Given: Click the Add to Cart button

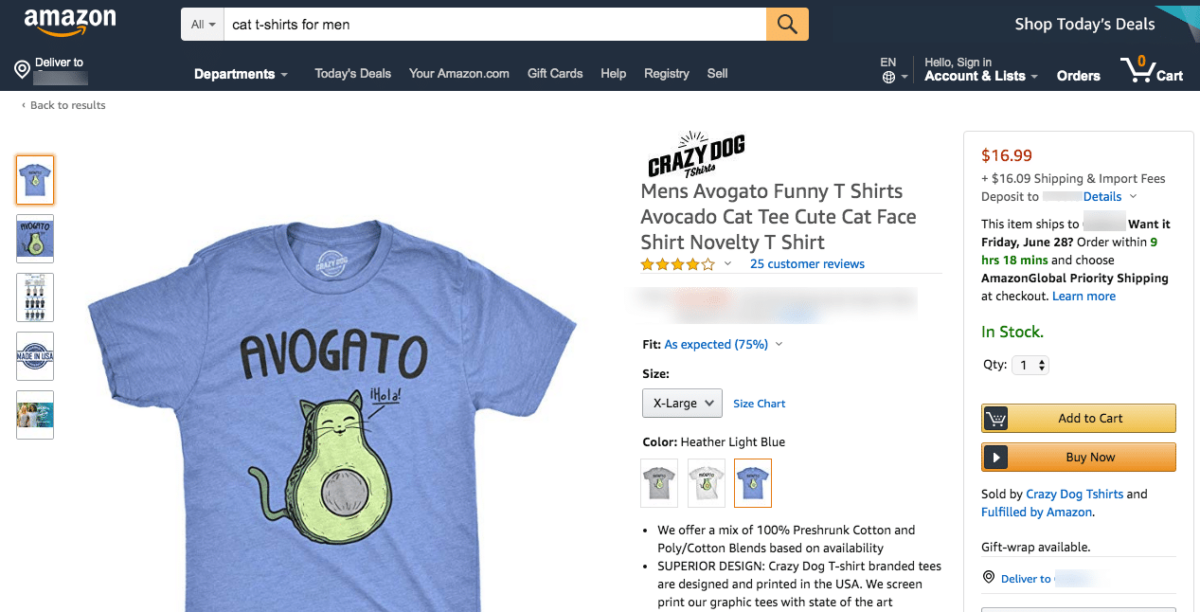Looking at the screenshot, I should pos(1078,418).
